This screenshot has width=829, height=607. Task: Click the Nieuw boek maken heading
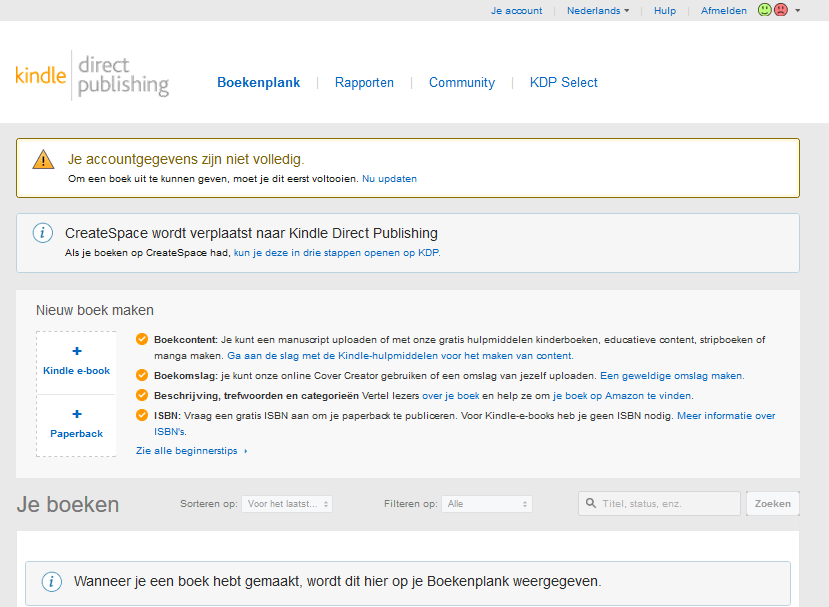[95, 310]
